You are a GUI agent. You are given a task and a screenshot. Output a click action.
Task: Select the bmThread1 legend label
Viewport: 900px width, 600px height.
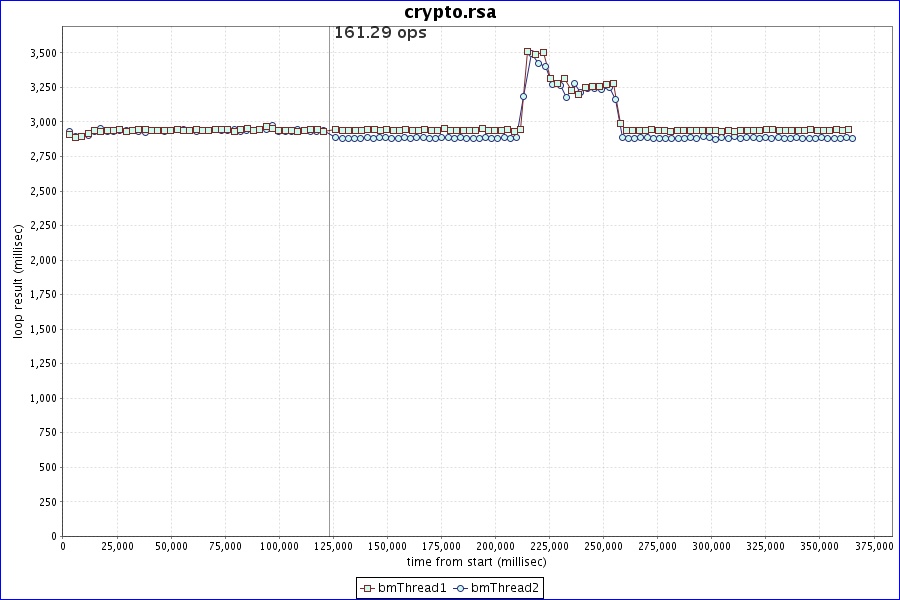coord(412,588)
